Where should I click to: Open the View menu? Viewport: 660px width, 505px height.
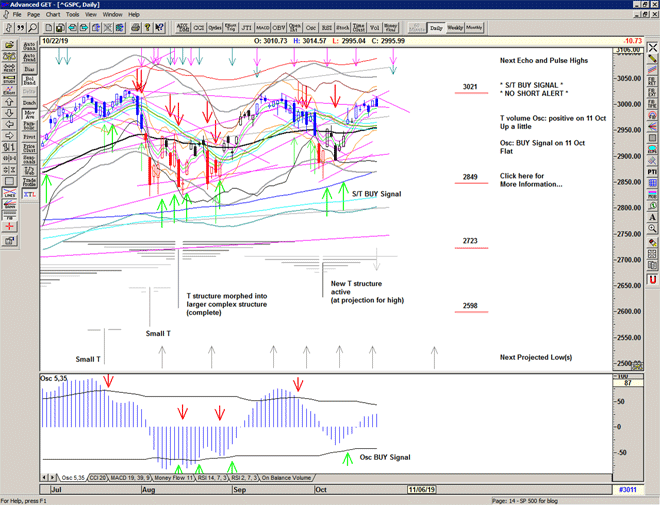coord(91,14)
